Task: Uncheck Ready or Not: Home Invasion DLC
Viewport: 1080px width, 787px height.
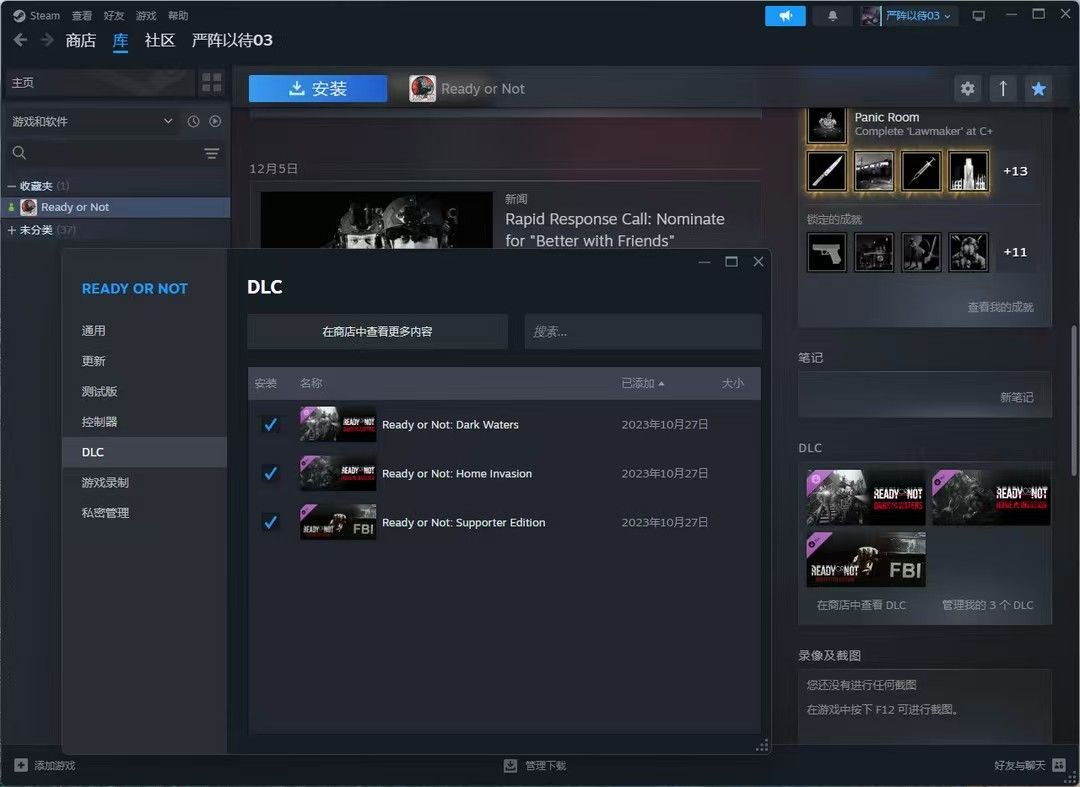Action: coord(270,474)
